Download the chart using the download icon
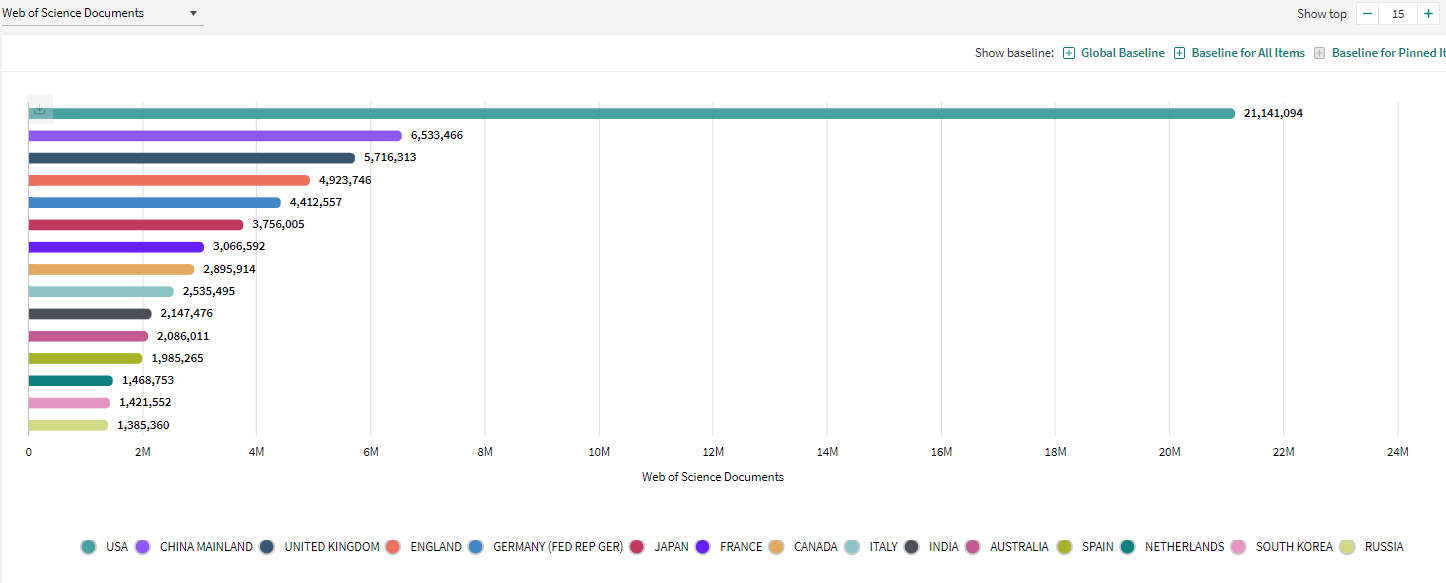The height and width of the screenshot is (583, 1446). coord(39,108)
